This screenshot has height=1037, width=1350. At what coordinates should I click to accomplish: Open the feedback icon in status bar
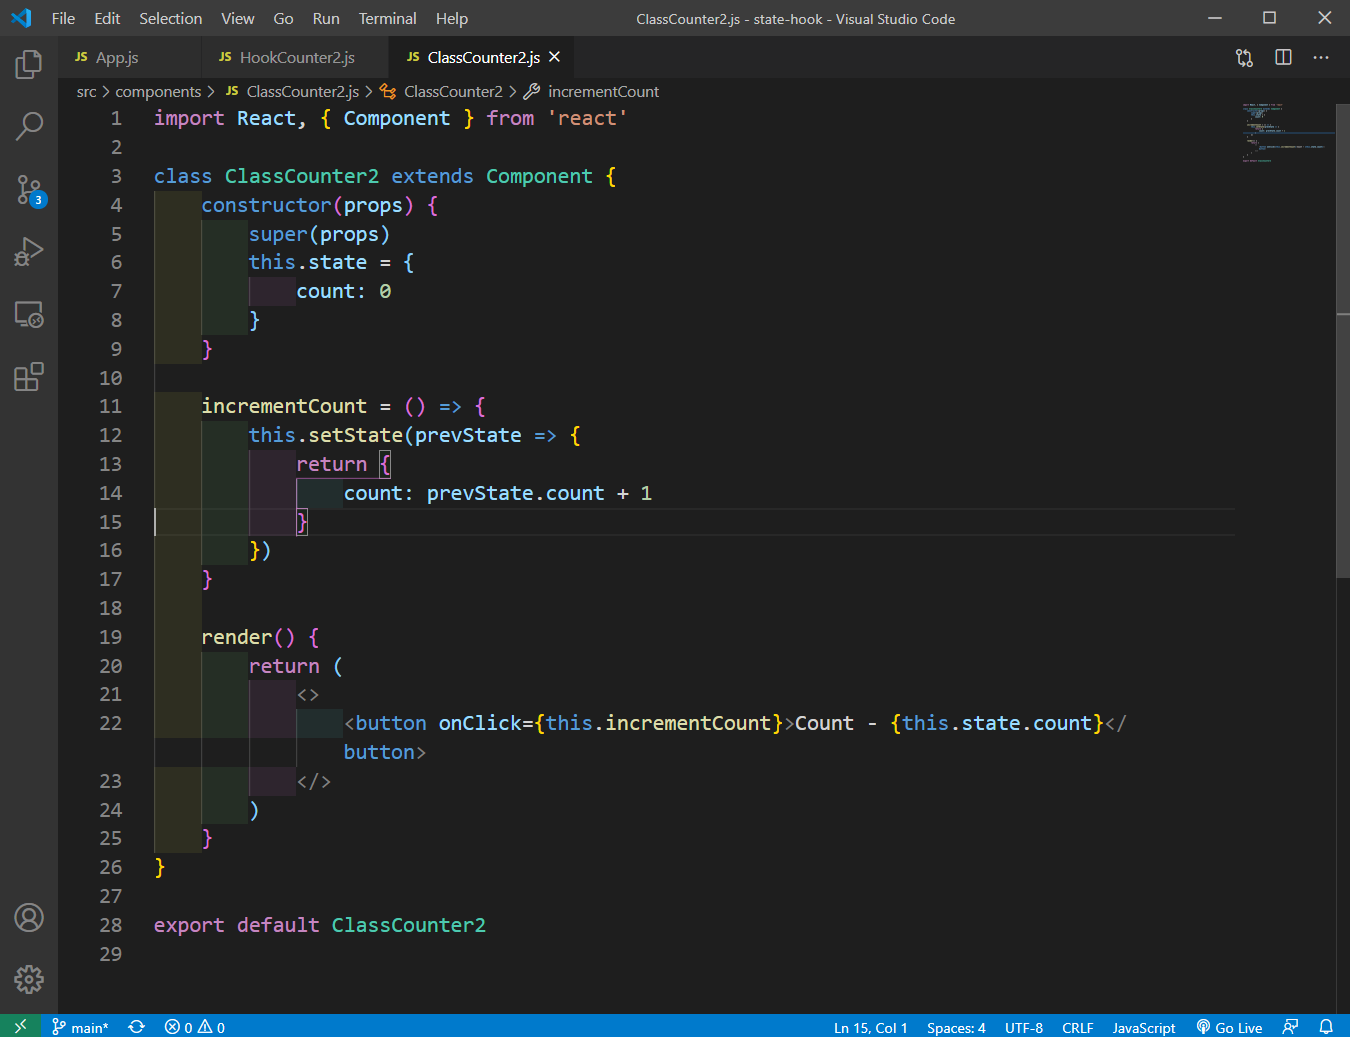(1291, 1027)
